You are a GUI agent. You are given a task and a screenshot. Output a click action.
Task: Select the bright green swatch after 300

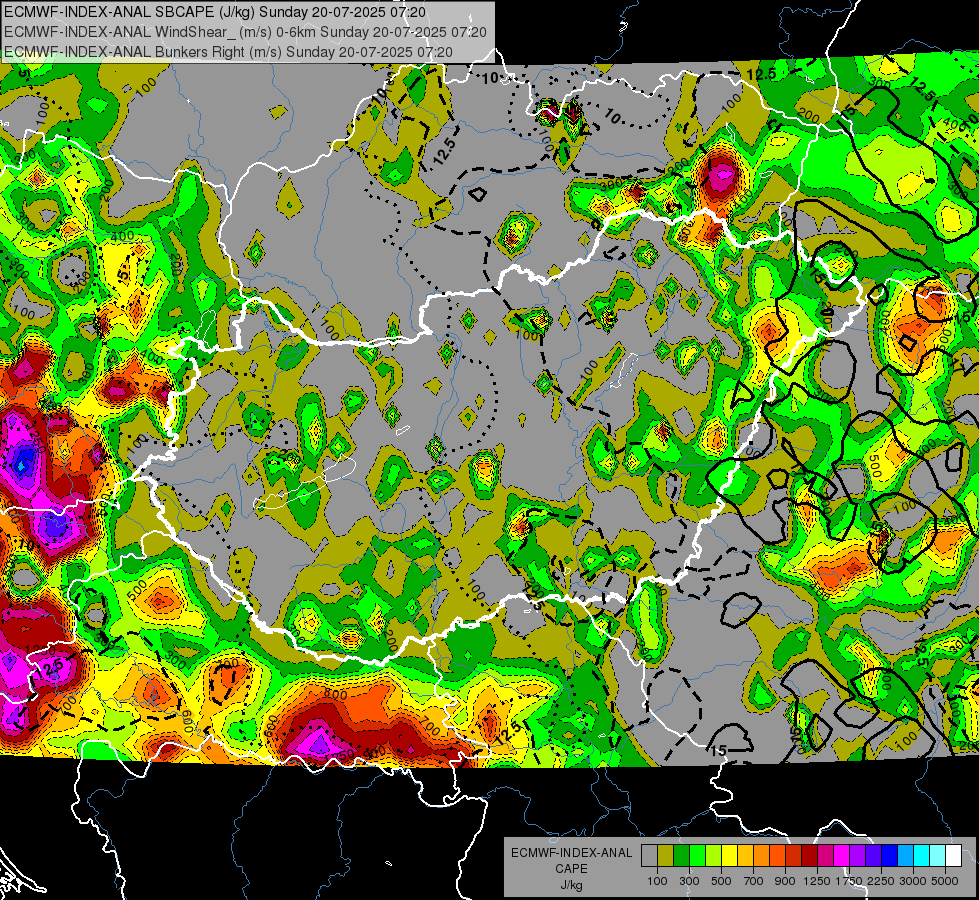pyautogui.click(x=697, y=856)
